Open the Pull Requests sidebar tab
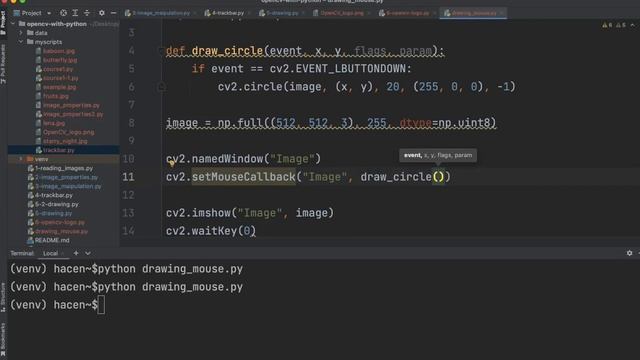Screen dimensions: 640x360 (3, 63)
